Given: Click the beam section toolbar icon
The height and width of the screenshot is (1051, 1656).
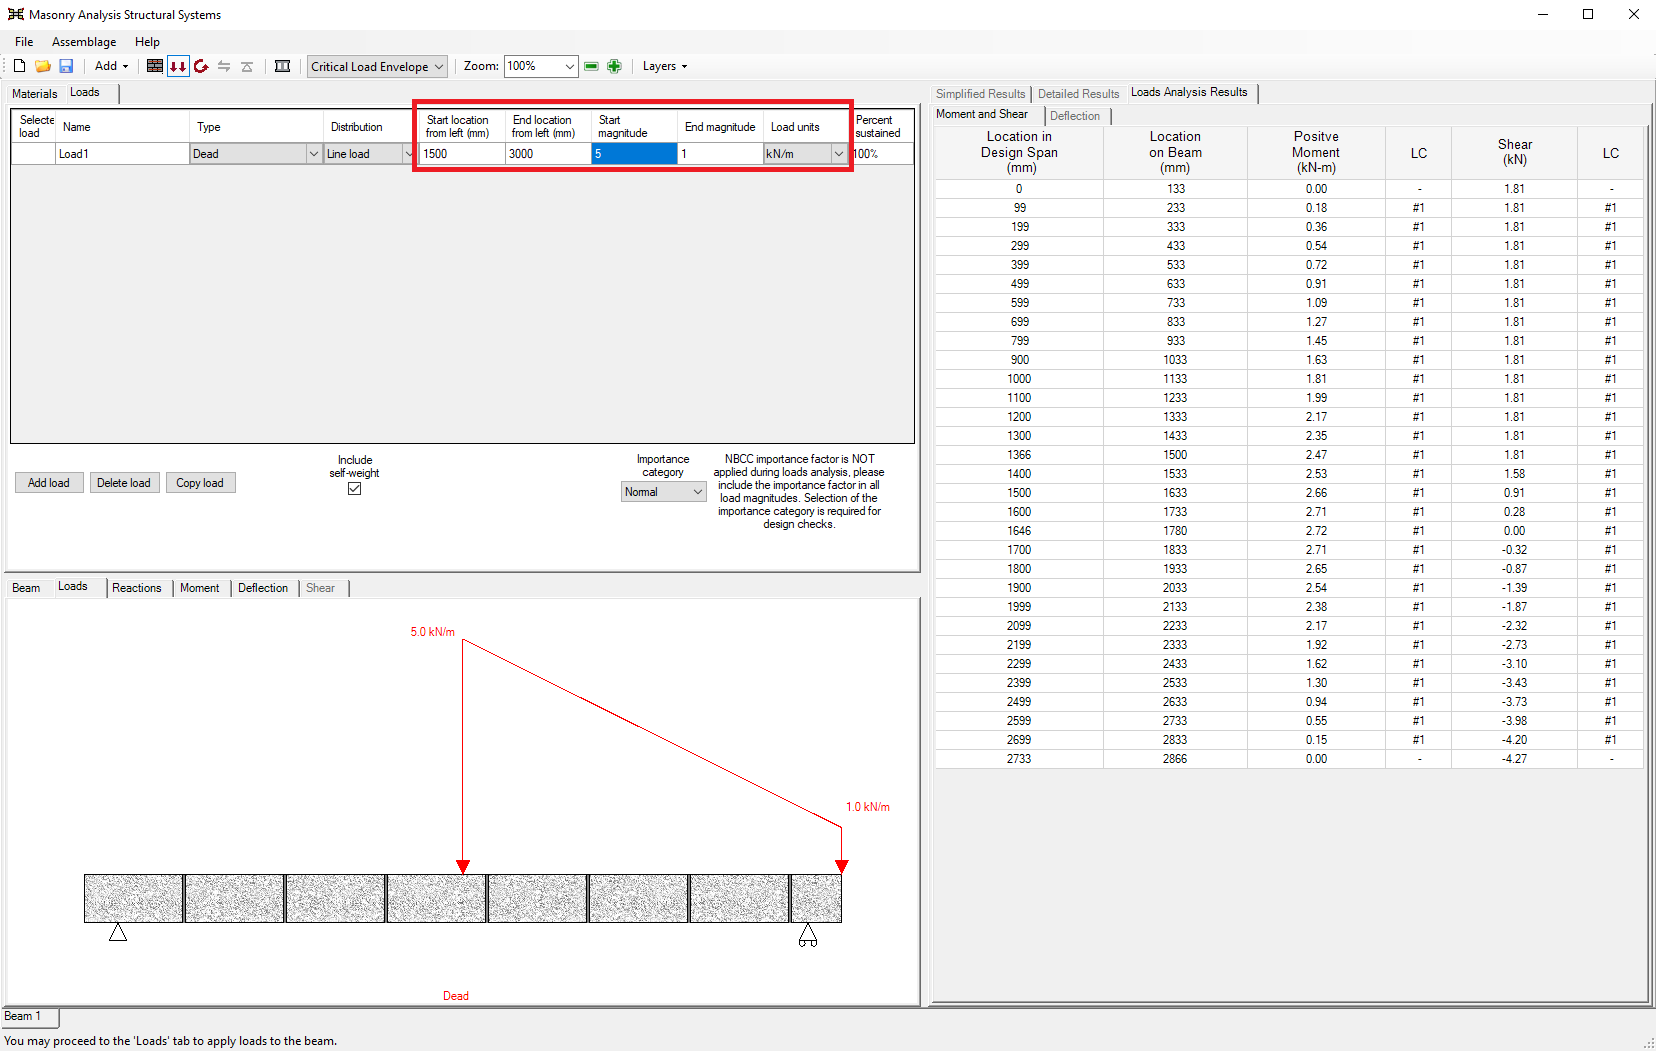Looking at the screenshot, I should pyautogui.click(x=283, y=66).
